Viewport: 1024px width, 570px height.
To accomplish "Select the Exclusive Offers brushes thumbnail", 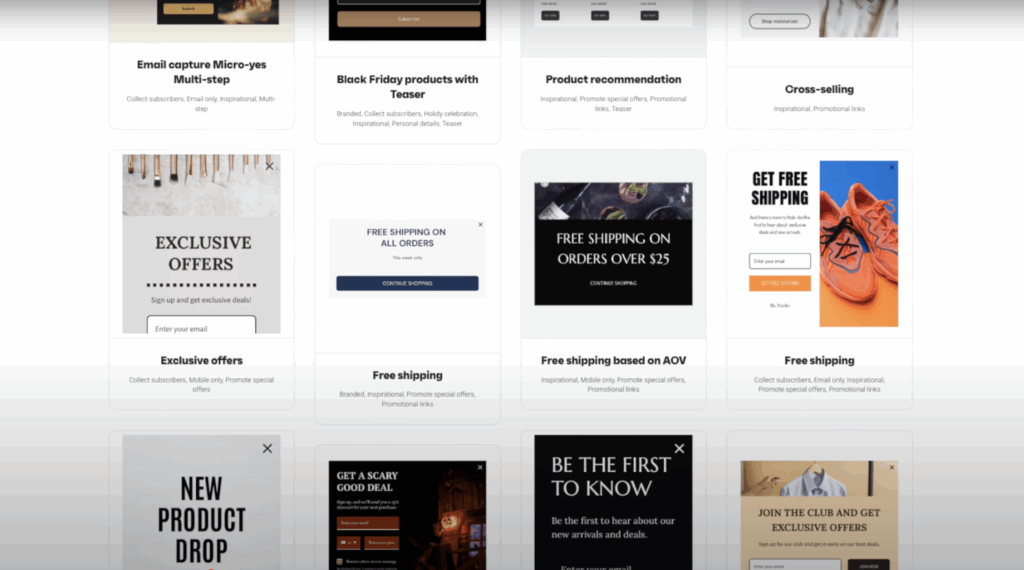I will pyautogui.click(x=201, y=244).
